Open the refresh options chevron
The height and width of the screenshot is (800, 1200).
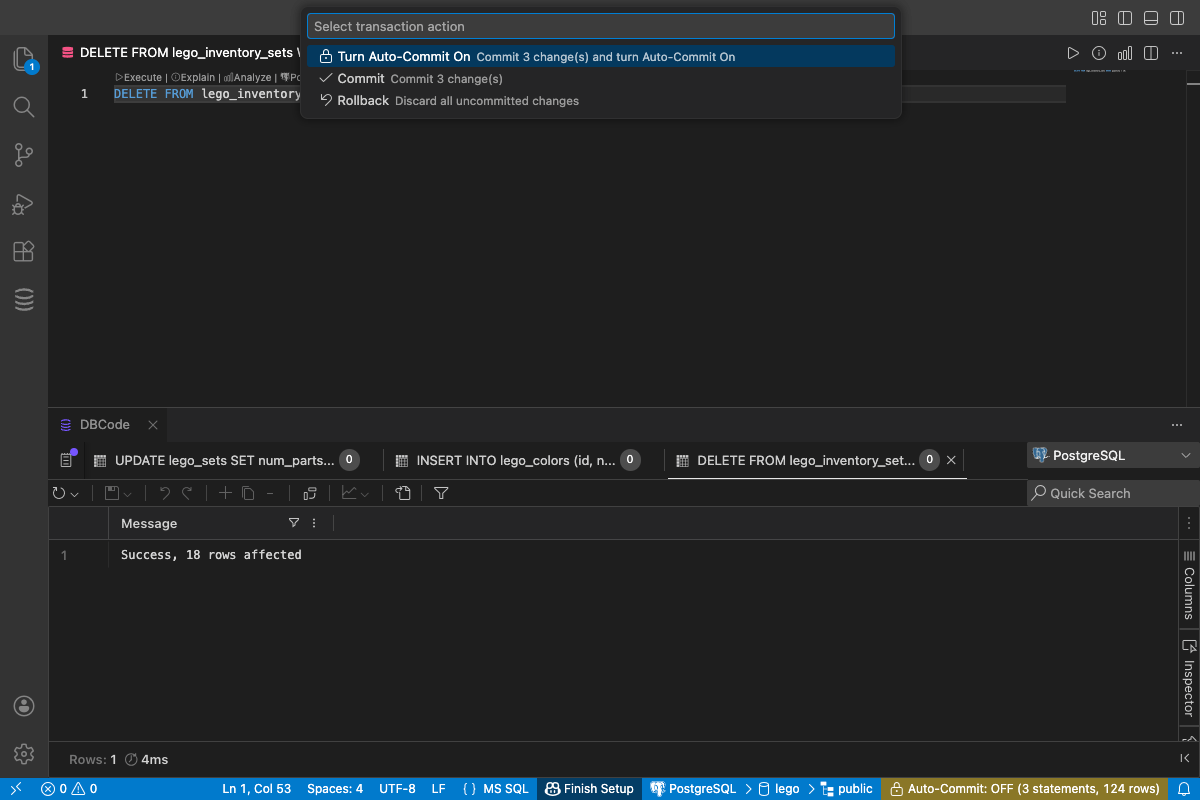(73, 492)
